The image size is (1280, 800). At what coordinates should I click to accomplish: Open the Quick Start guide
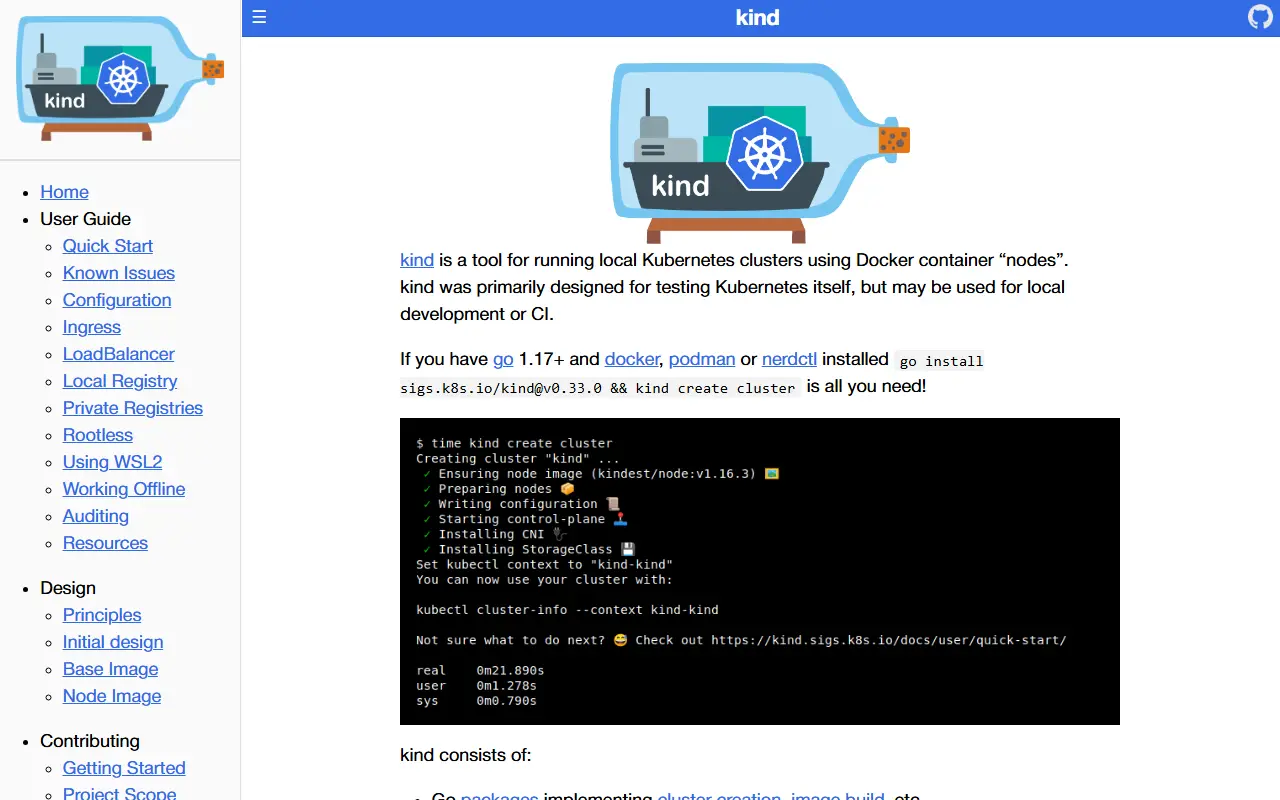tap(108, 246)
